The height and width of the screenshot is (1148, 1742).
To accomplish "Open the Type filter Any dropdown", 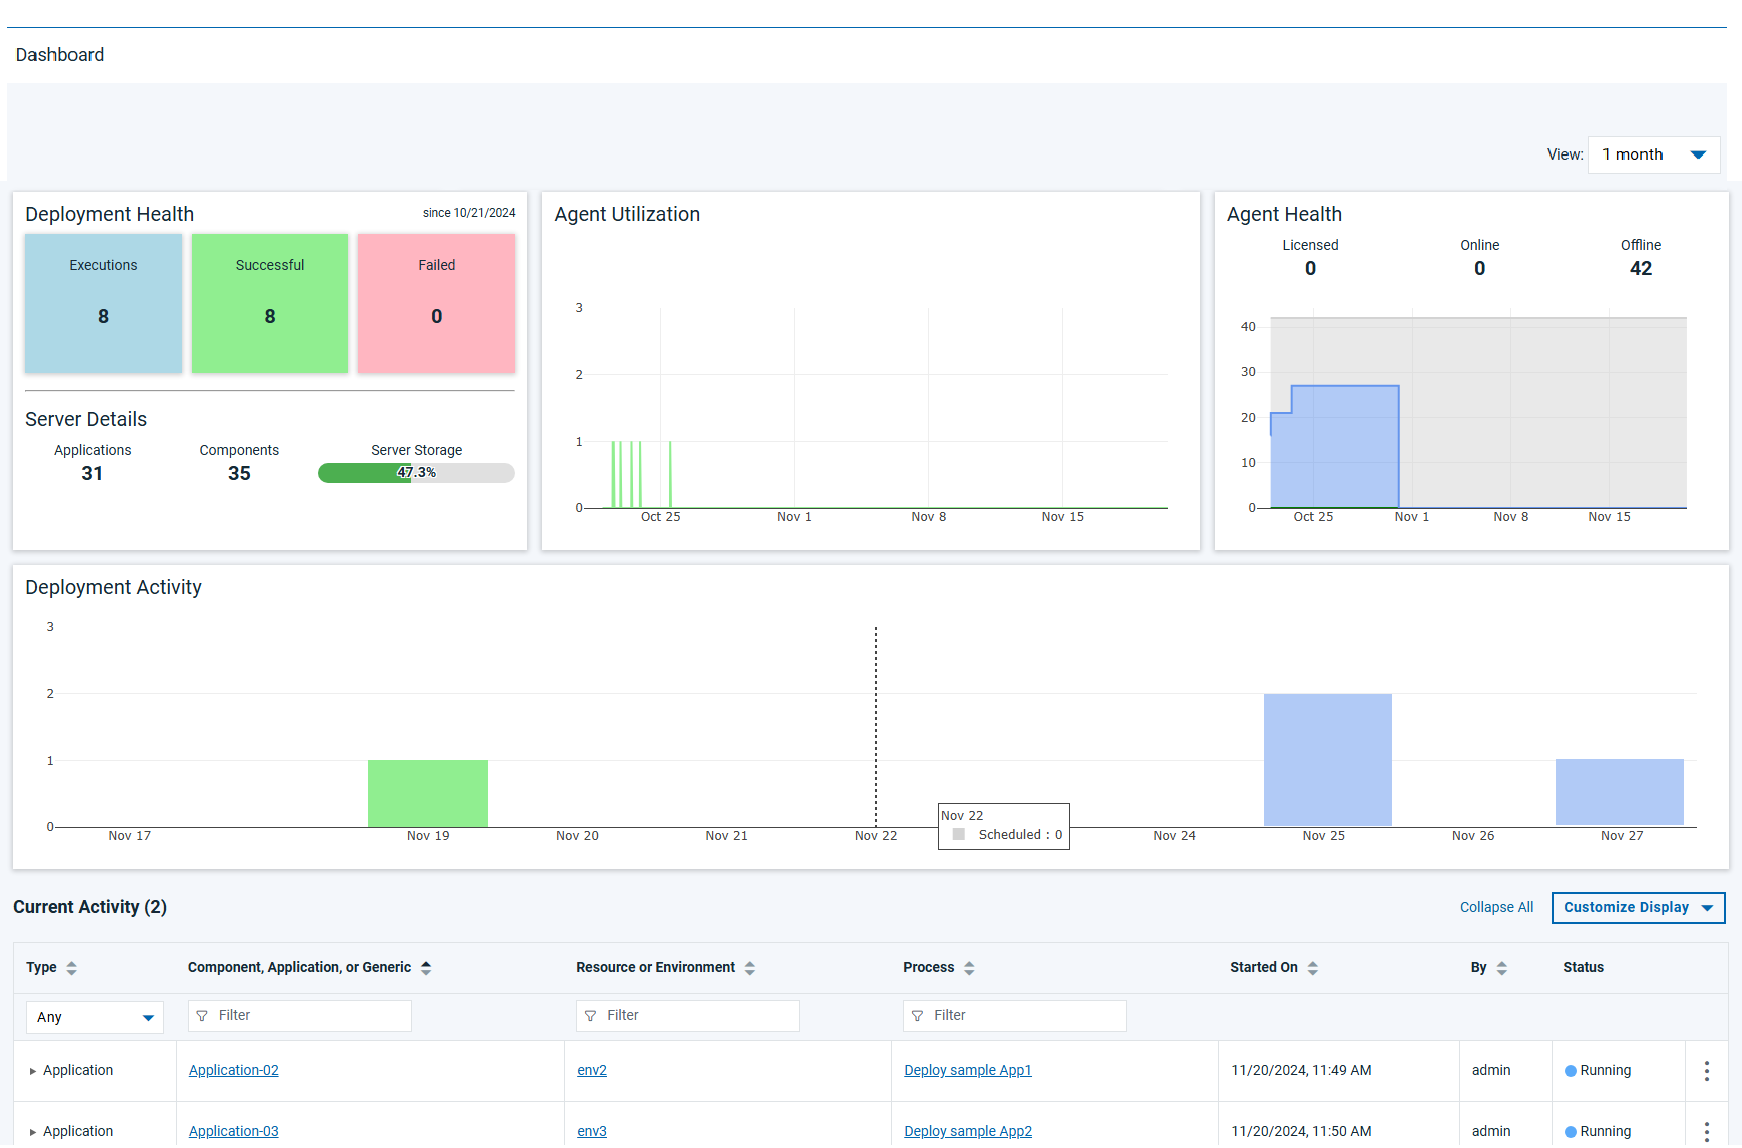I will coord(95,1017).
